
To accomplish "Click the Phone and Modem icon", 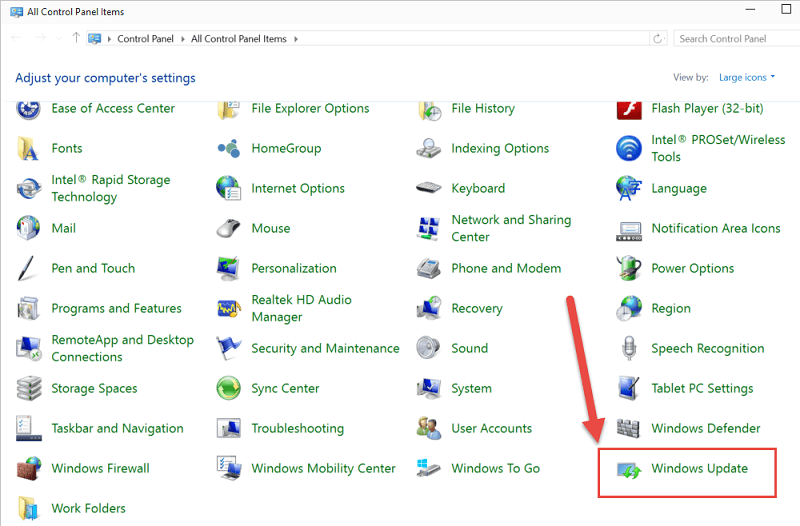I will click(x=429, y=268).
